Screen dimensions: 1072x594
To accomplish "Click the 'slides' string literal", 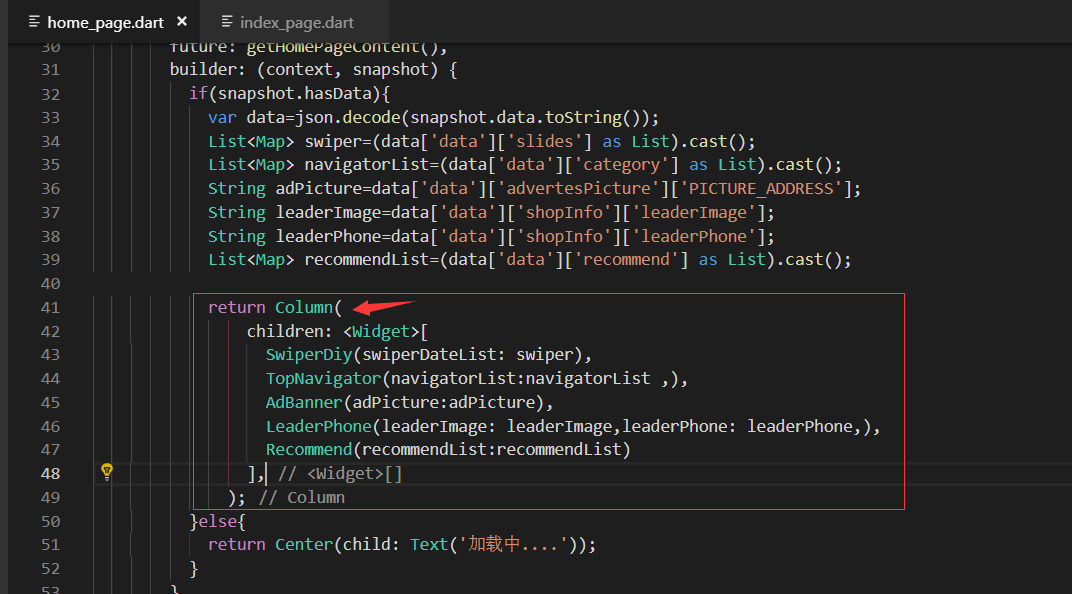I will 544,141.
